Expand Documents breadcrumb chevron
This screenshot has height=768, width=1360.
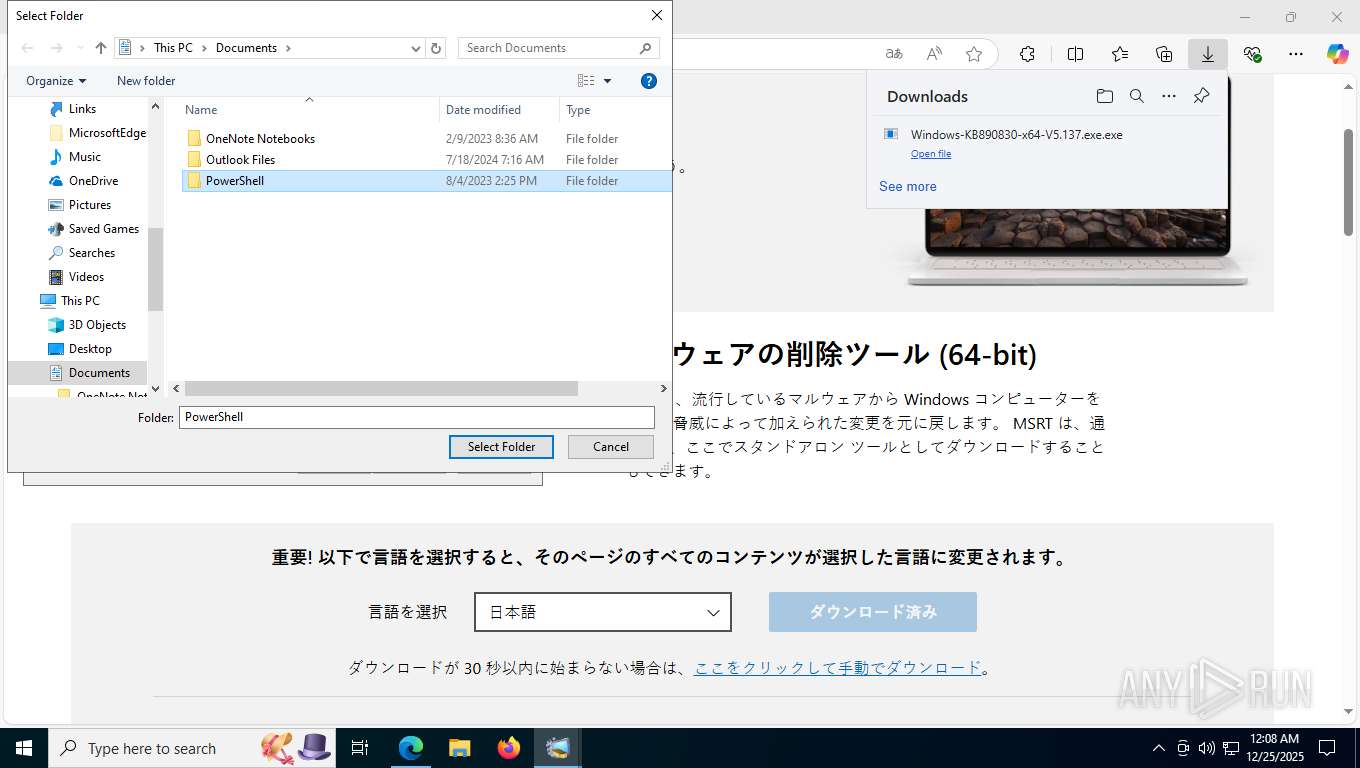pyautogui.click(x=288, y=48)
